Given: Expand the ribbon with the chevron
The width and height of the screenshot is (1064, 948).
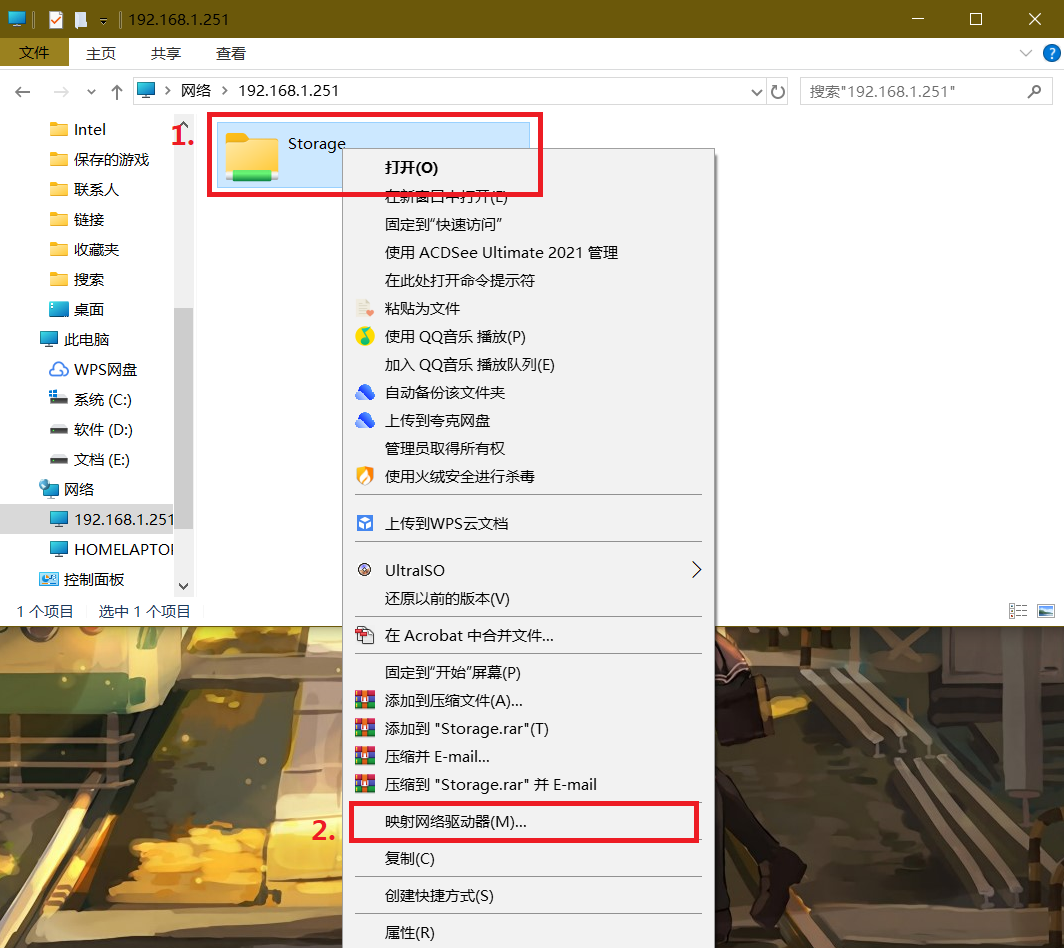Looking at the screenshot, I should click(1025, 53).
